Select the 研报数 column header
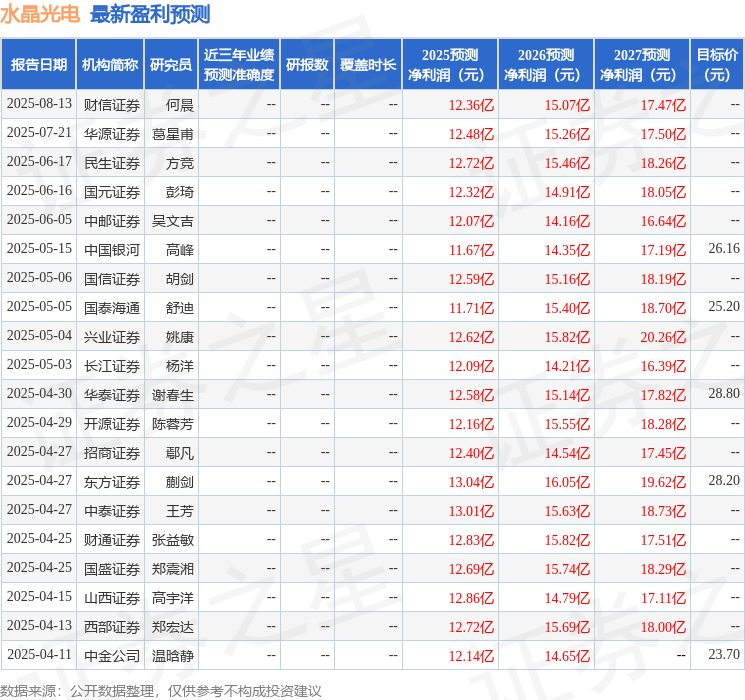 point(307,64)
